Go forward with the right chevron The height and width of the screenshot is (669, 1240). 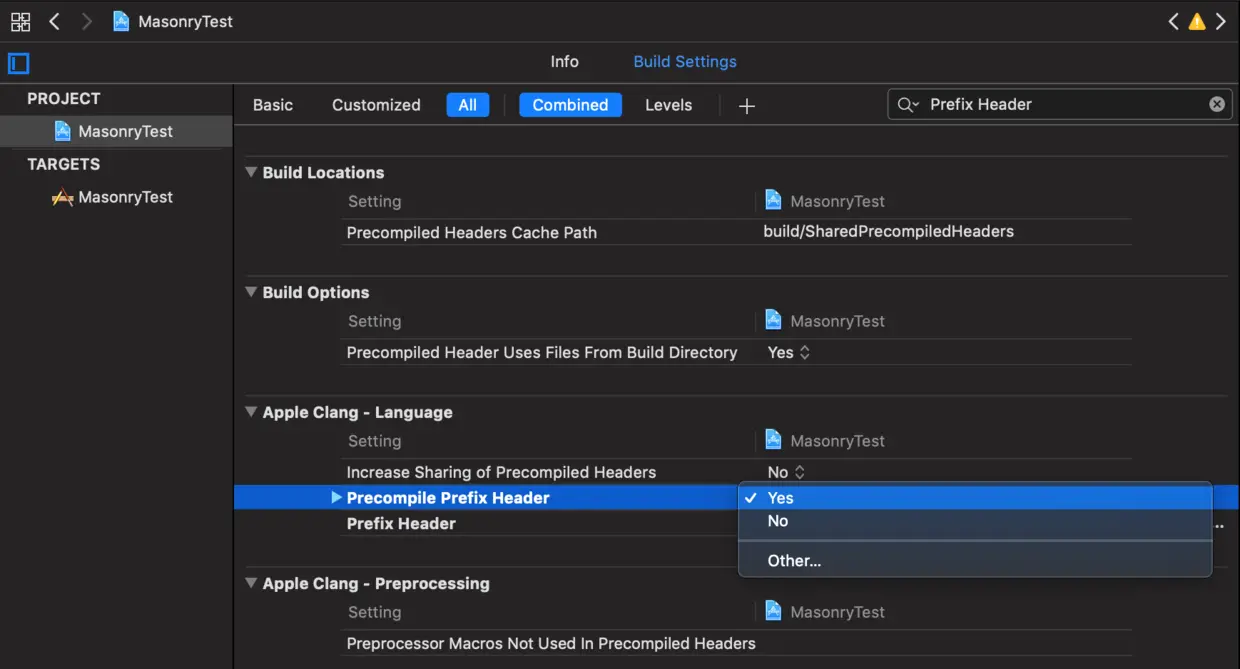pyautogui.click(x=87, y=21)
